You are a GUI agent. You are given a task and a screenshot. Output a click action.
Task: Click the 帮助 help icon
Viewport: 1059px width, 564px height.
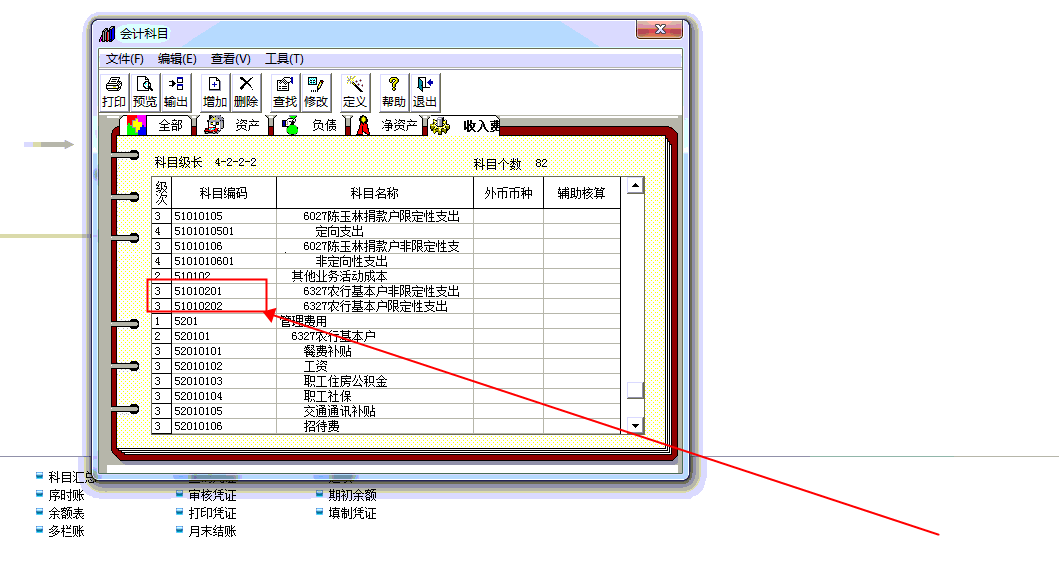pyautogui.click(x=394, y=92)
